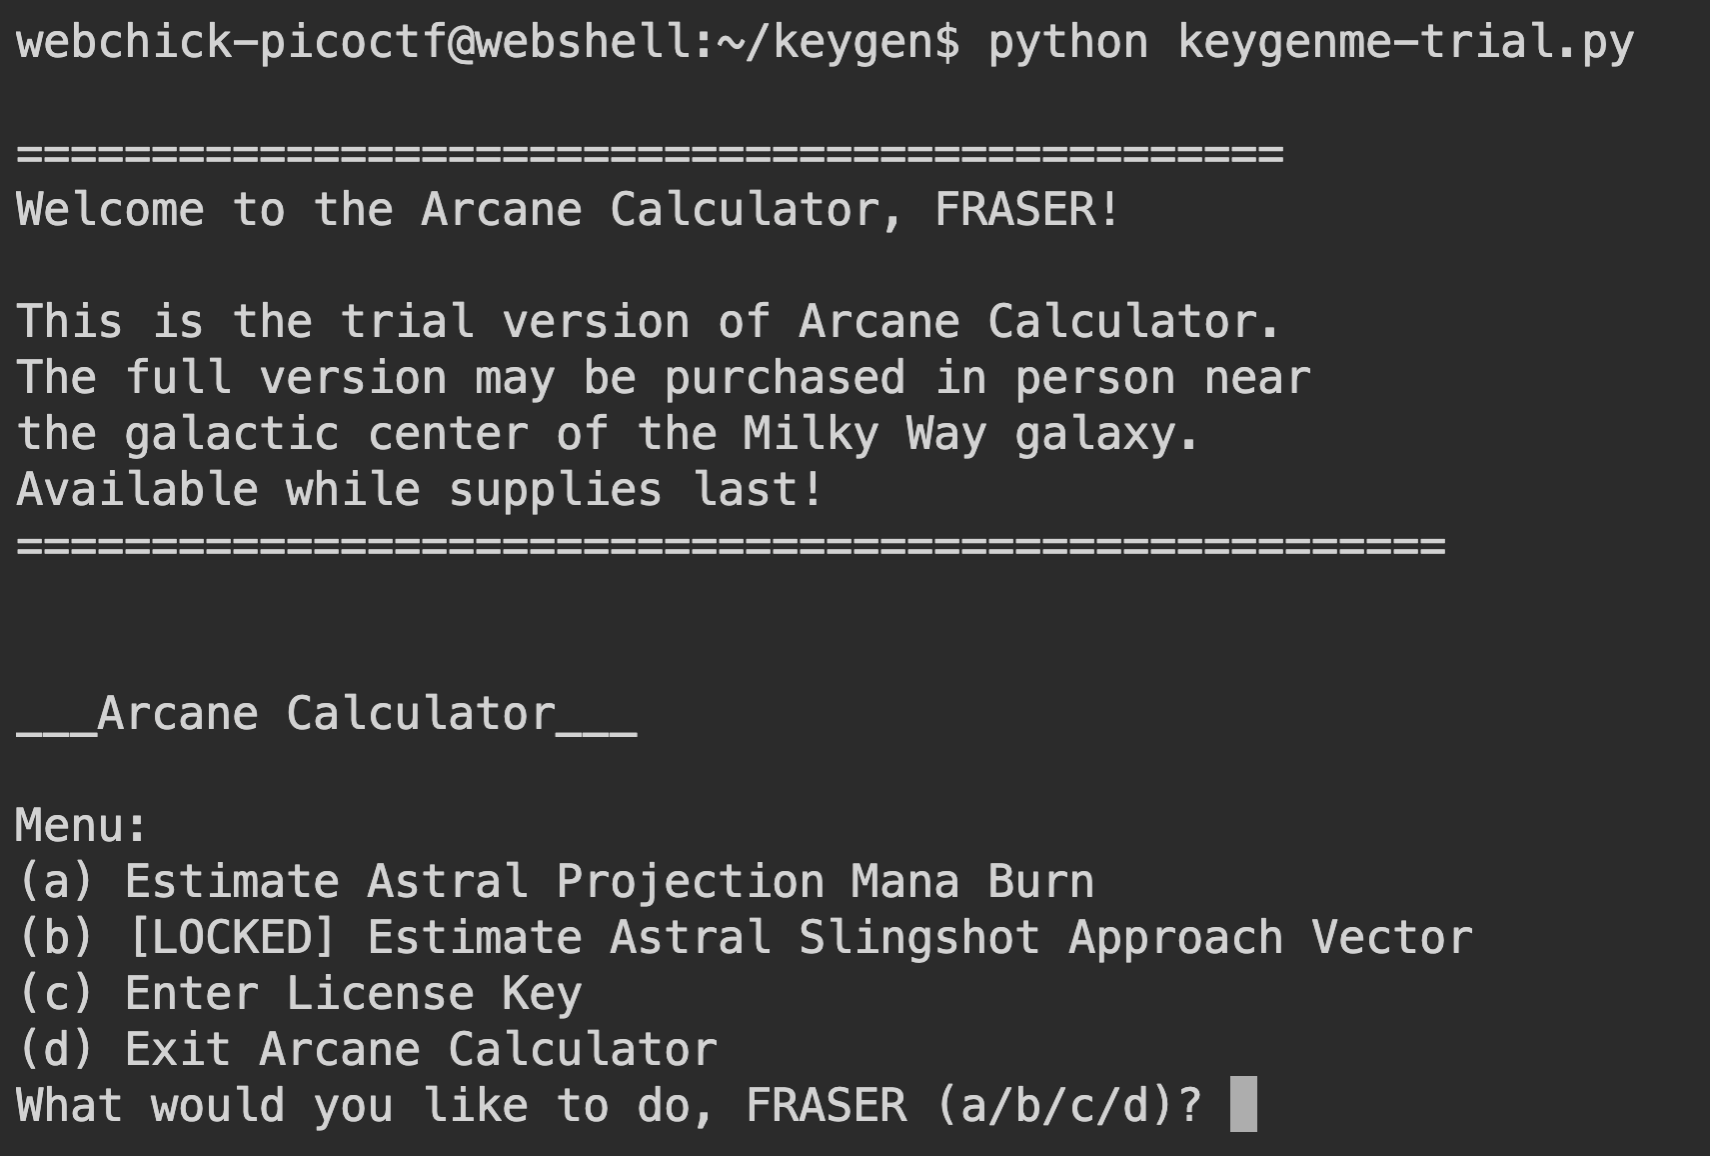The image size is (1710, 1156).
Task: Select option (a) Estimate Astral Projection Mana Burn
Action: (555, 882)
